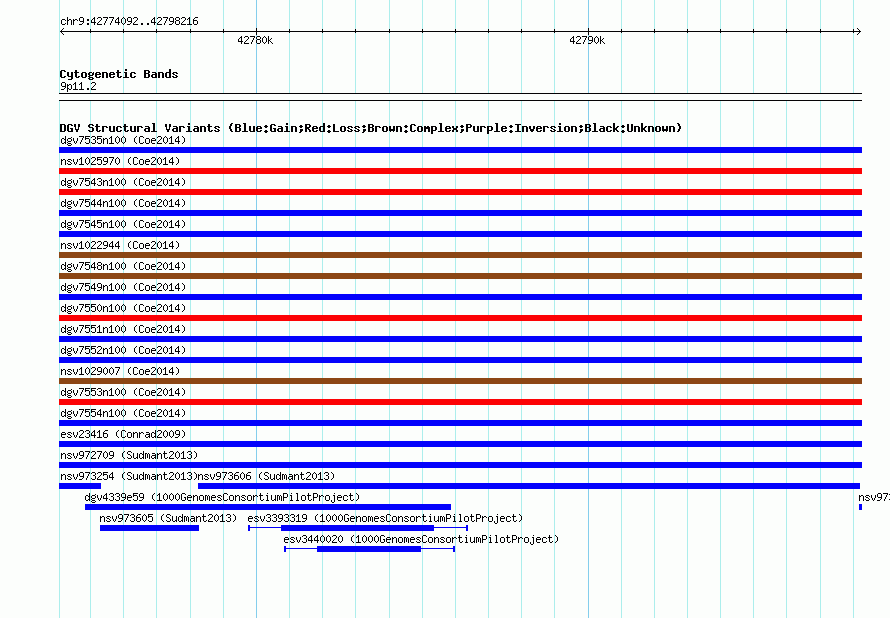Click the dgv7535n100 (Coe2014) blue gain bar

(460, 150)
